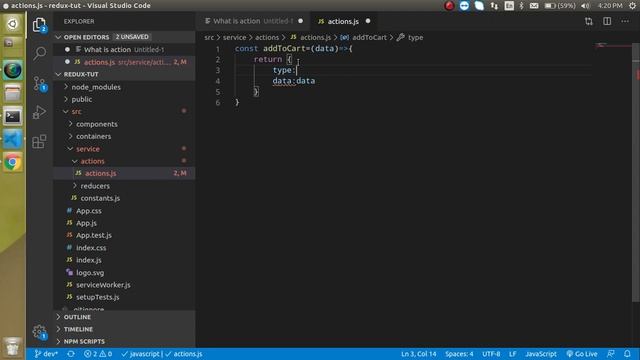Open constants.js file
This screenshot has width=640, height=360.
[x=124, y=198]
